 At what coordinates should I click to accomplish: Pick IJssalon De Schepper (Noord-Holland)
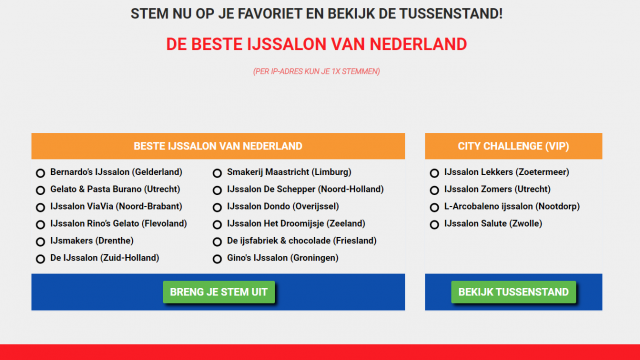[217, 190]
